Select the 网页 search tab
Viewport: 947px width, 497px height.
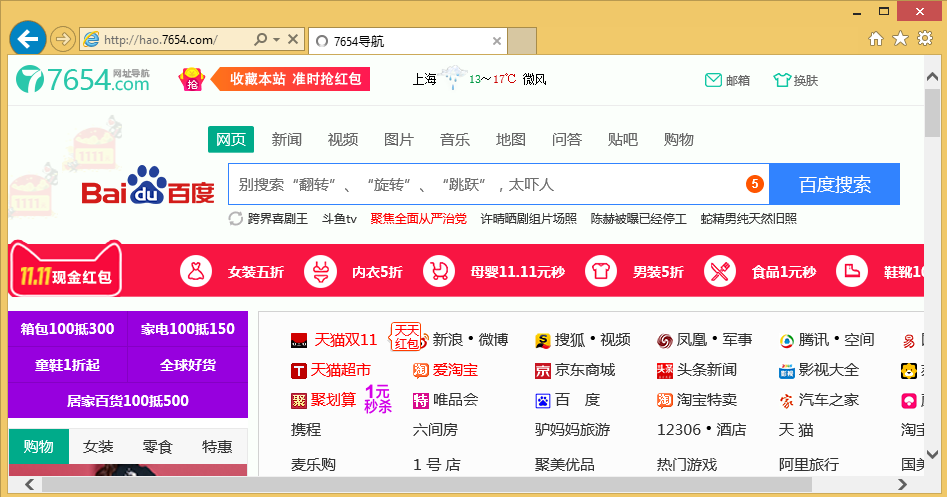point(231,139)
